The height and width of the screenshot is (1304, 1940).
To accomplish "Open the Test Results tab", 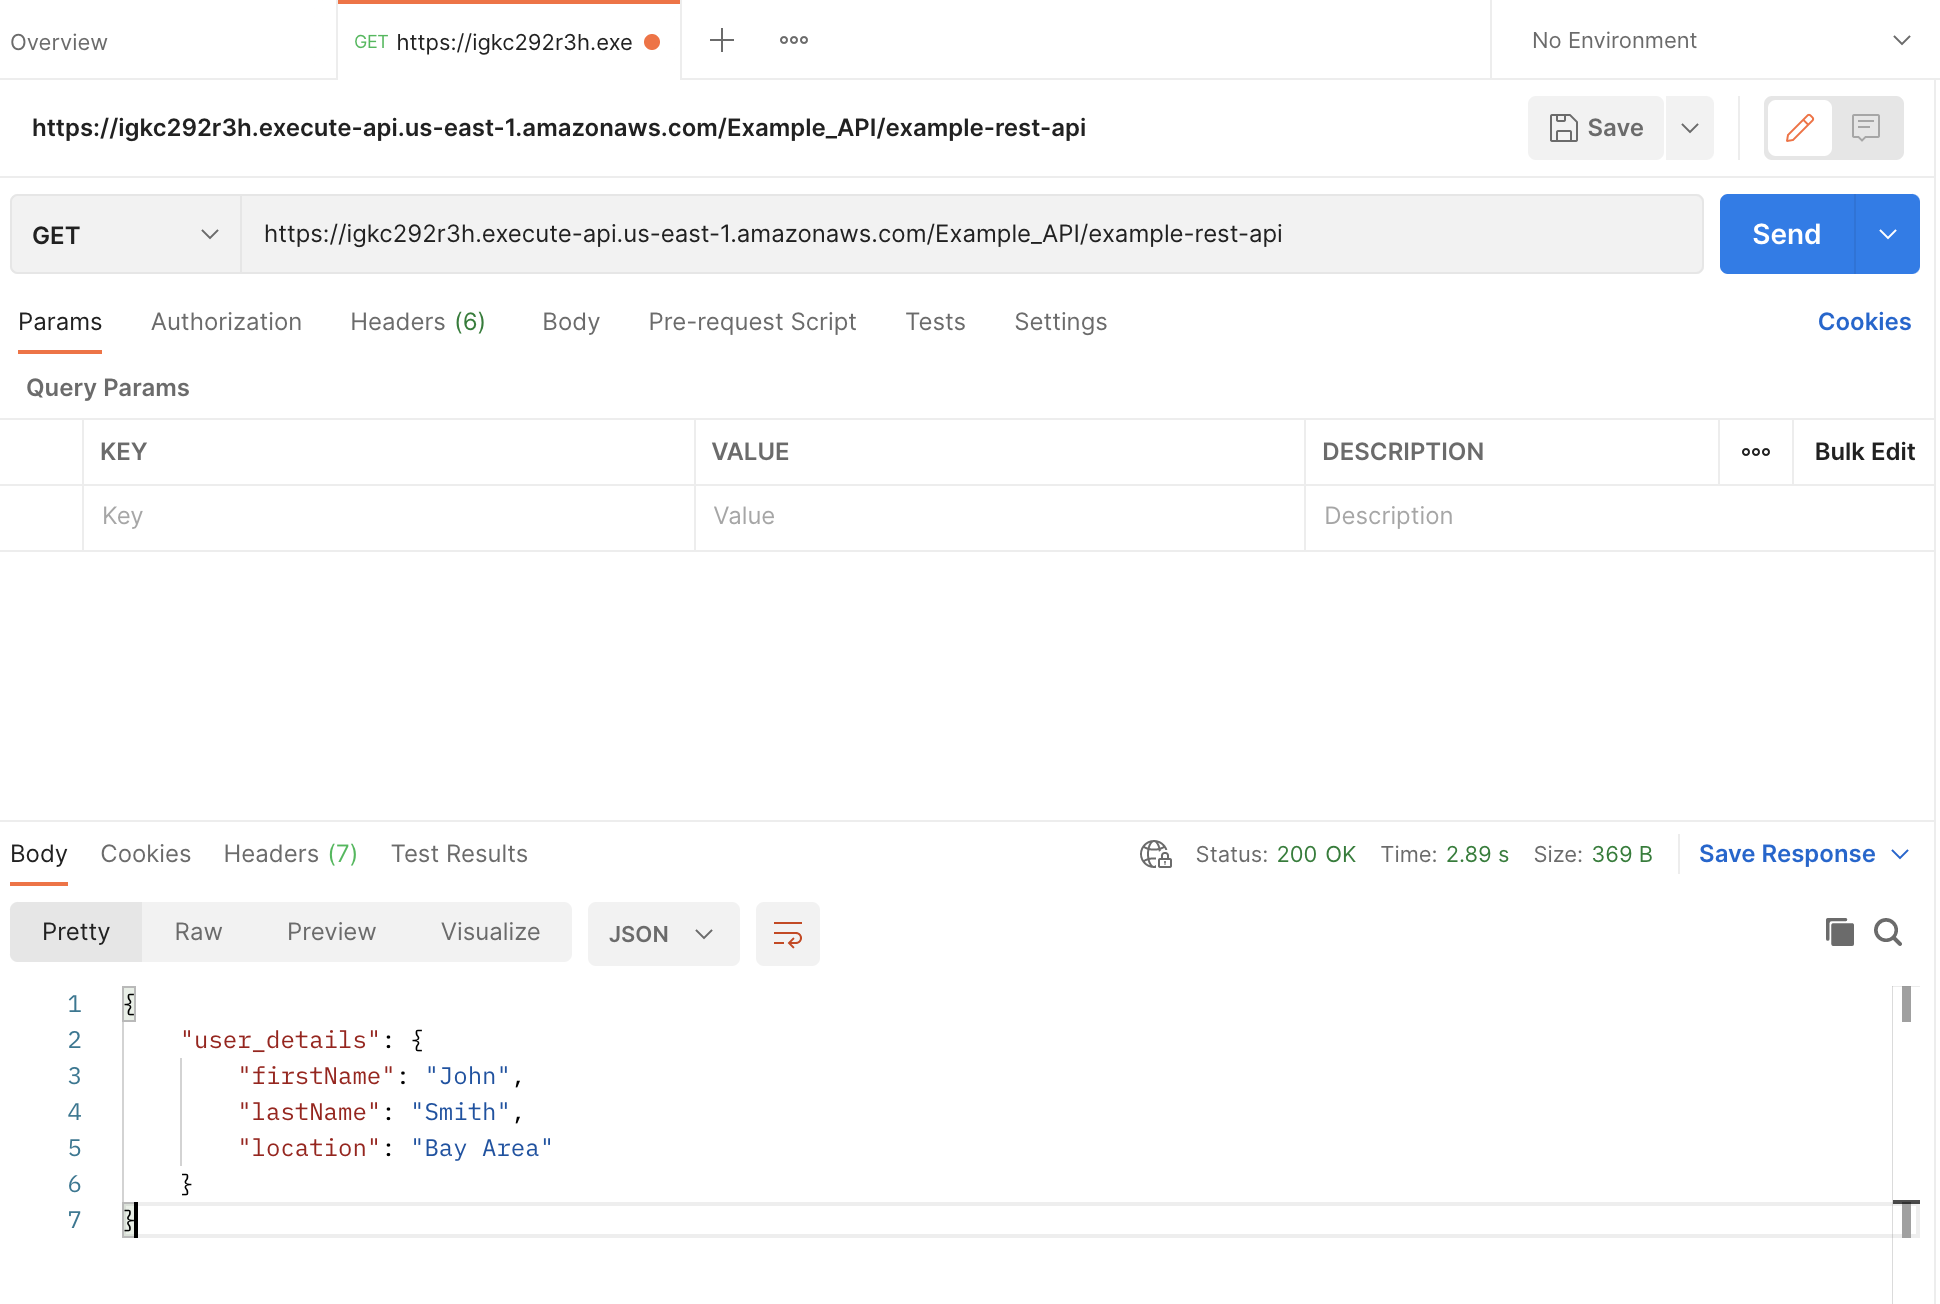I will pos(458,854).
